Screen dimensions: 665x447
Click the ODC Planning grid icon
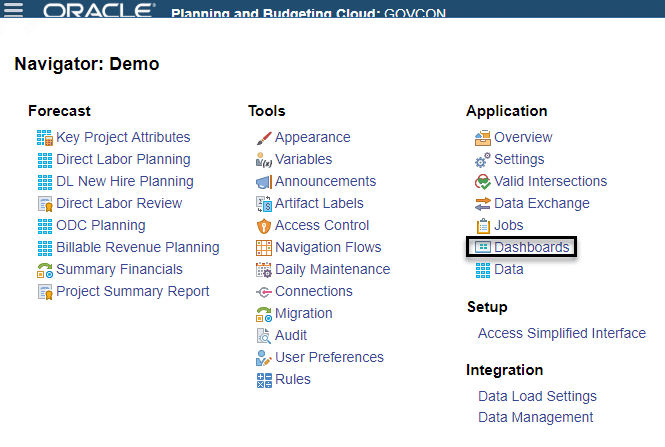pos(45,226)
